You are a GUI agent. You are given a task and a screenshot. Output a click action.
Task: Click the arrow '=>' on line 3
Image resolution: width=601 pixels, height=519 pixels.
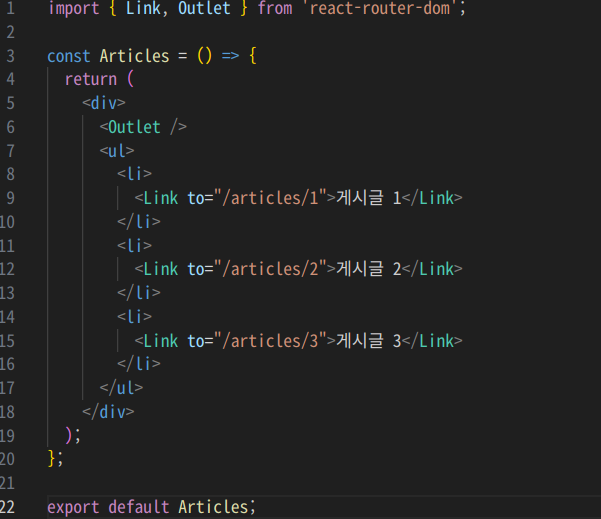(x=230, y=56)
